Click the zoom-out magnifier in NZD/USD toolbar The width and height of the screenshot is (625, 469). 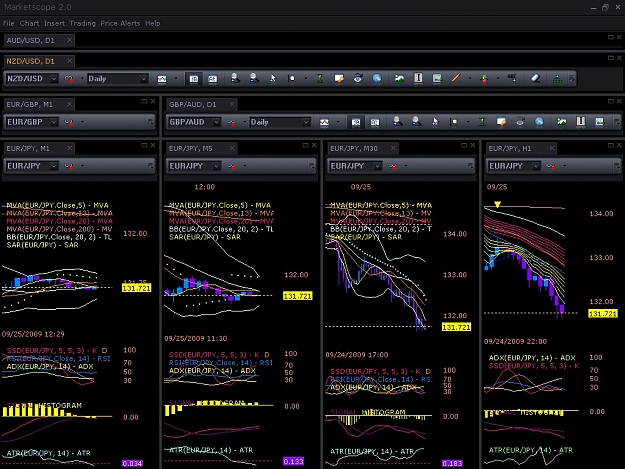click(254, 78)
